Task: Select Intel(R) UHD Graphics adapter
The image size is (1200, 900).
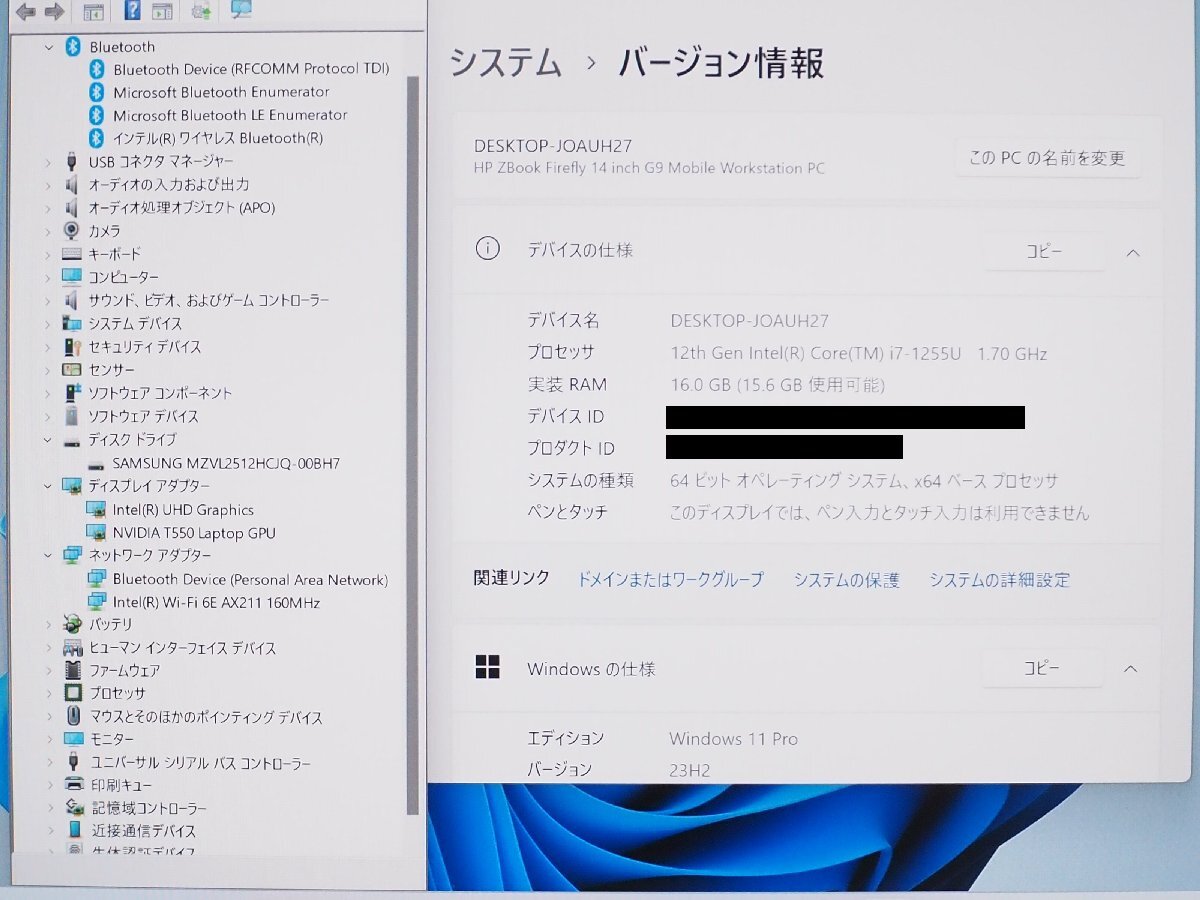Action: (183, 510)
